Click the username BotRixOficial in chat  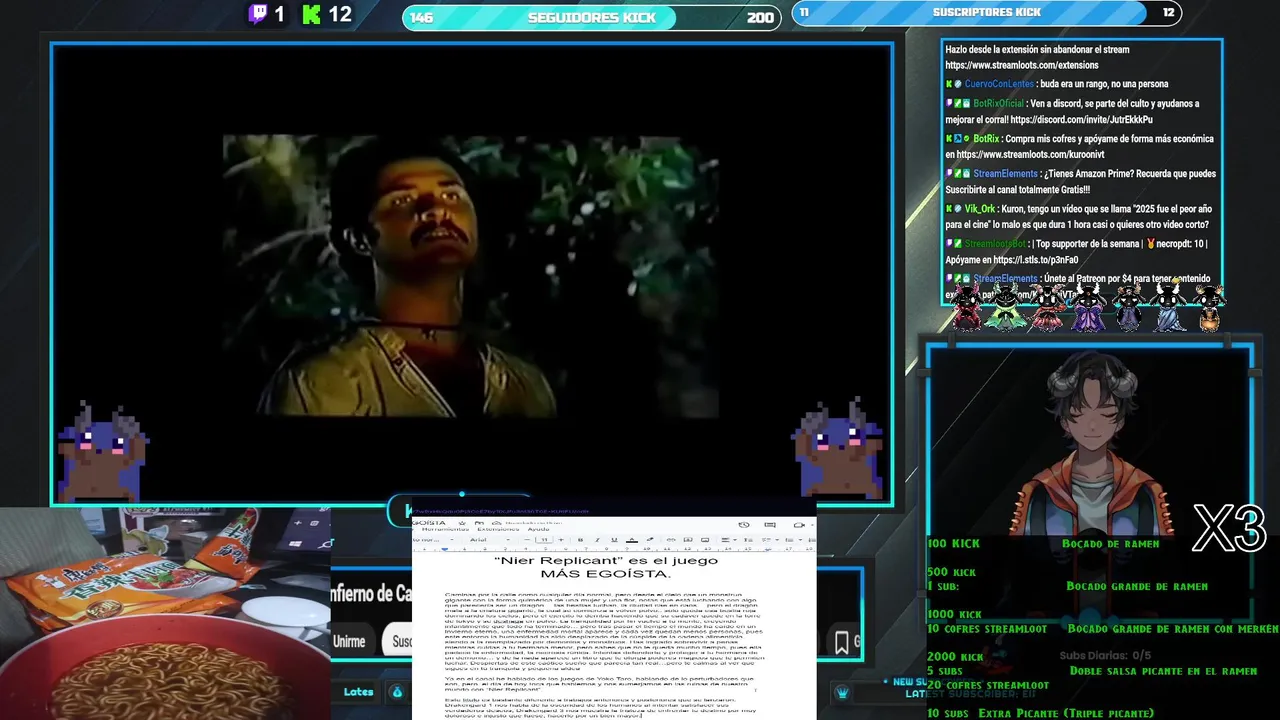pos(998,103)
